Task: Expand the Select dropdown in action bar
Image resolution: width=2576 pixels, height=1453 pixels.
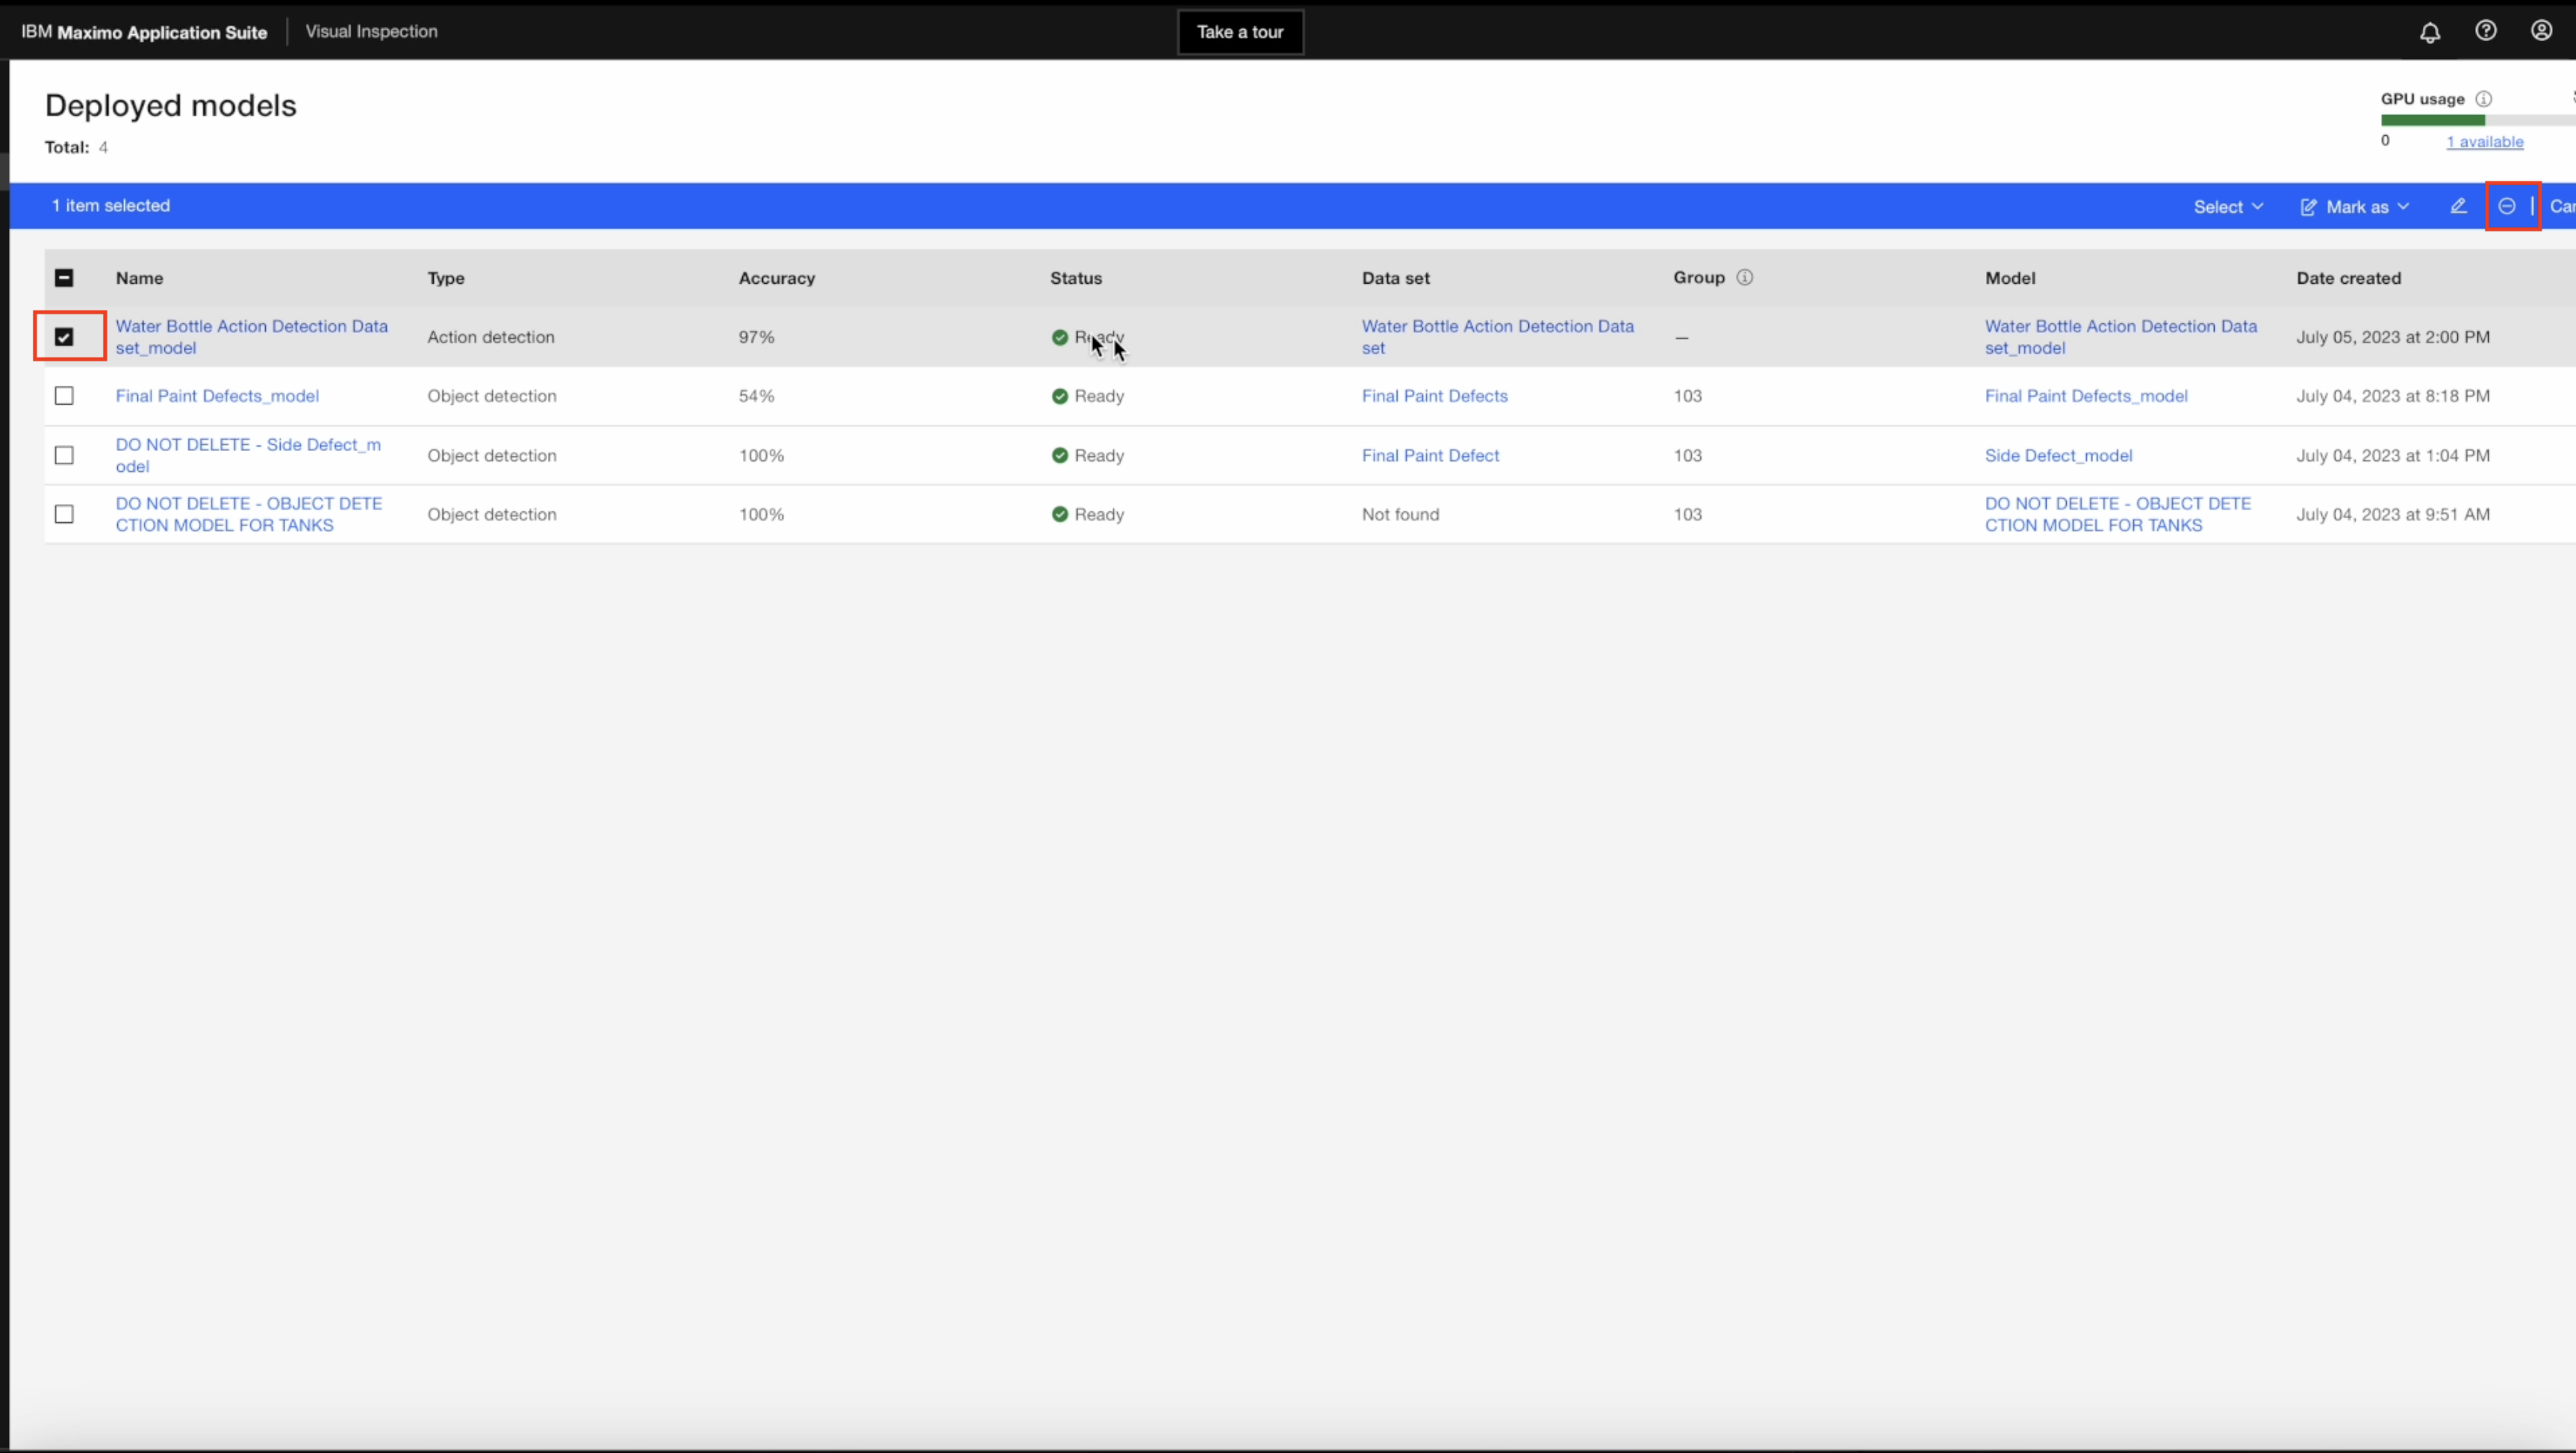Action: coord(2228,207)
